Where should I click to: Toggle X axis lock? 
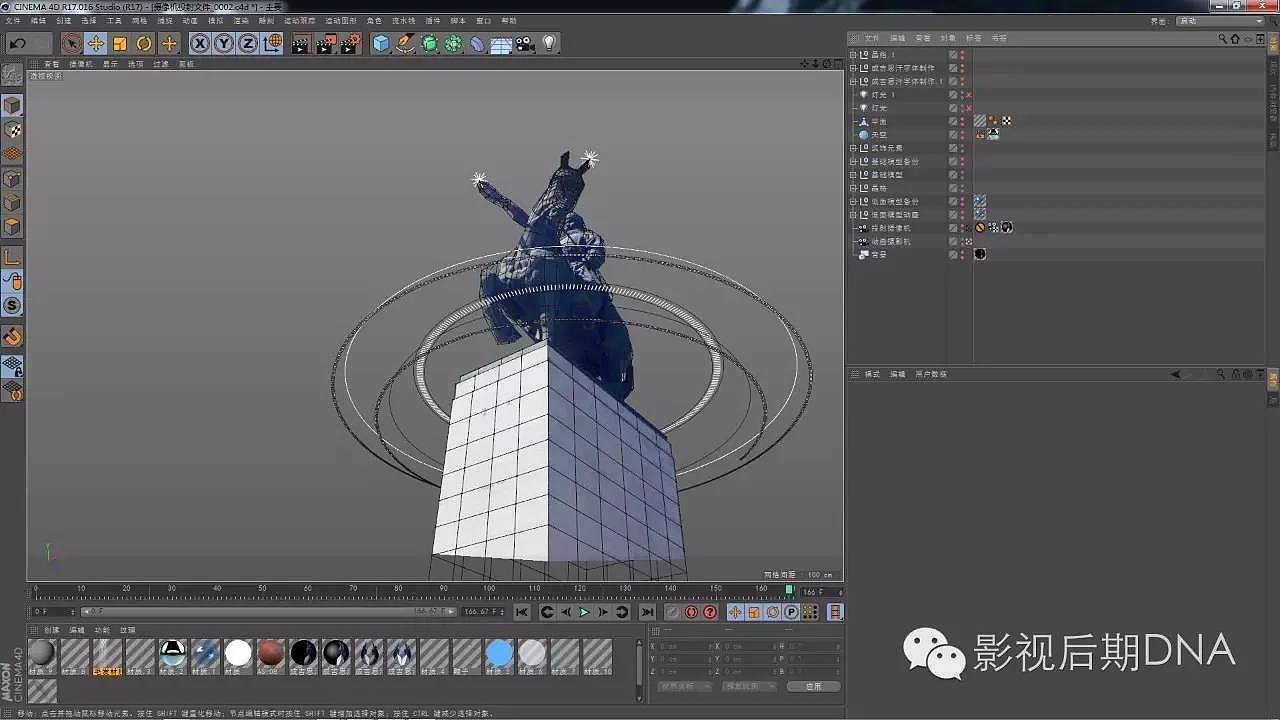tap(200, 43)
